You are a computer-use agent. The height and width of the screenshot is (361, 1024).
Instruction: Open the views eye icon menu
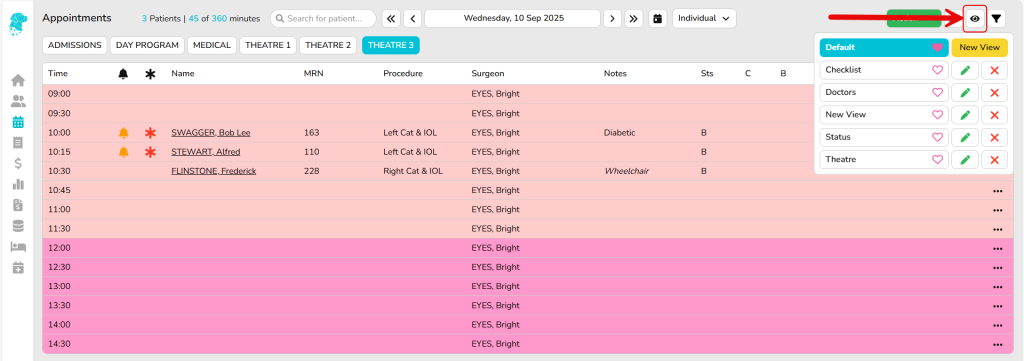tap(975, 19)
